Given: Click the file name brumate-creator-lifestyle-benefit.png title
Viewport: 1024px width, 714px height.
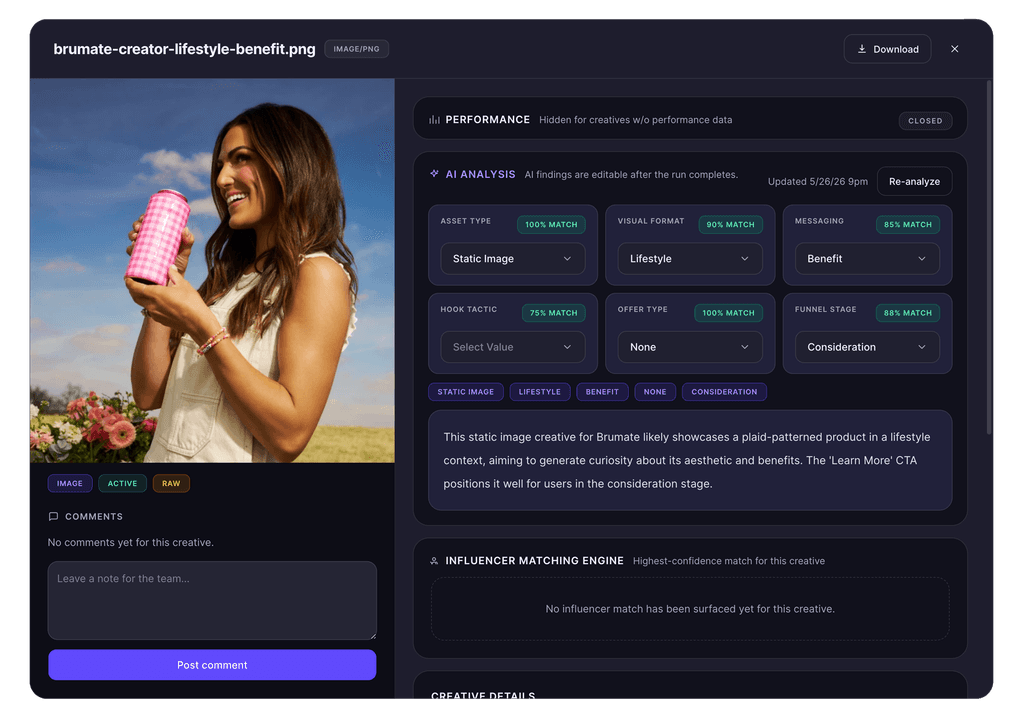Looking at the screenshot, I should [184, 49].
